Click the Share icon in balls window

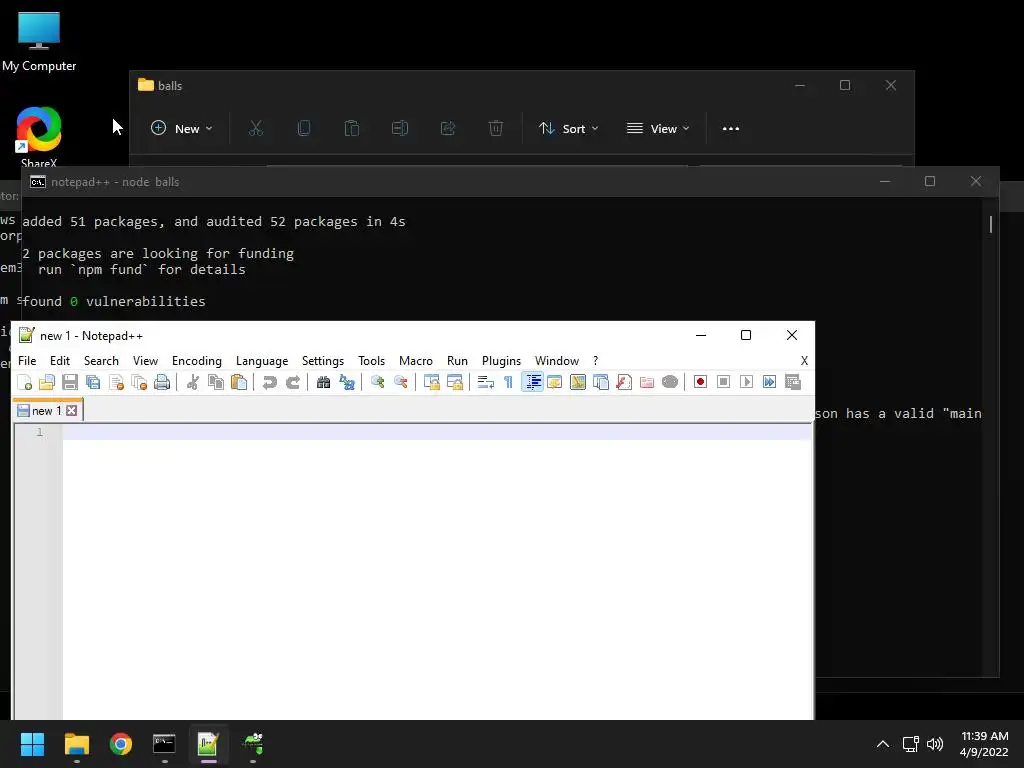[448, 129]
